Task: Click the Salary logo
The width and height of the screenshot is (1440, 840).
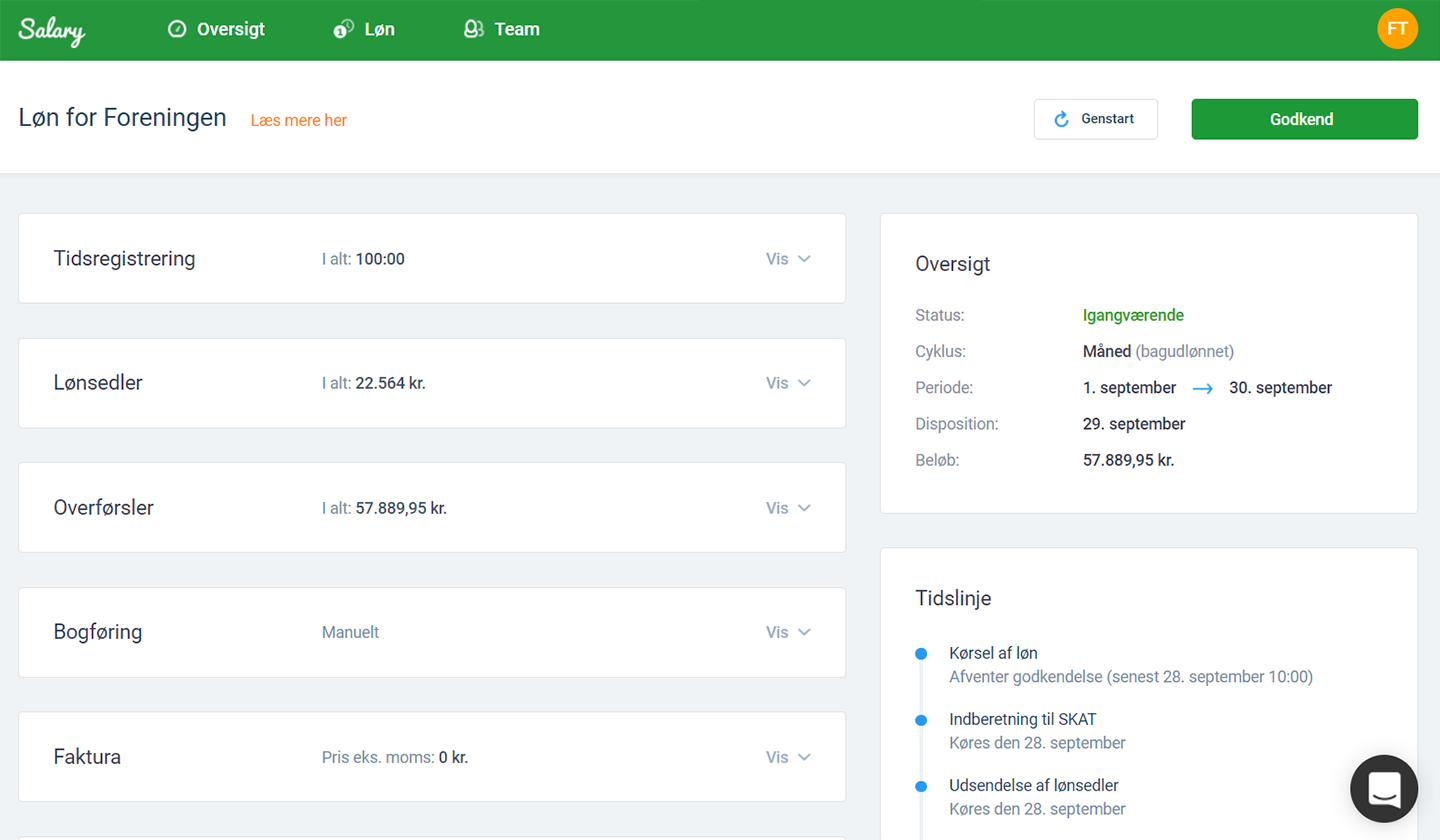Action: (x=52, y=30)
